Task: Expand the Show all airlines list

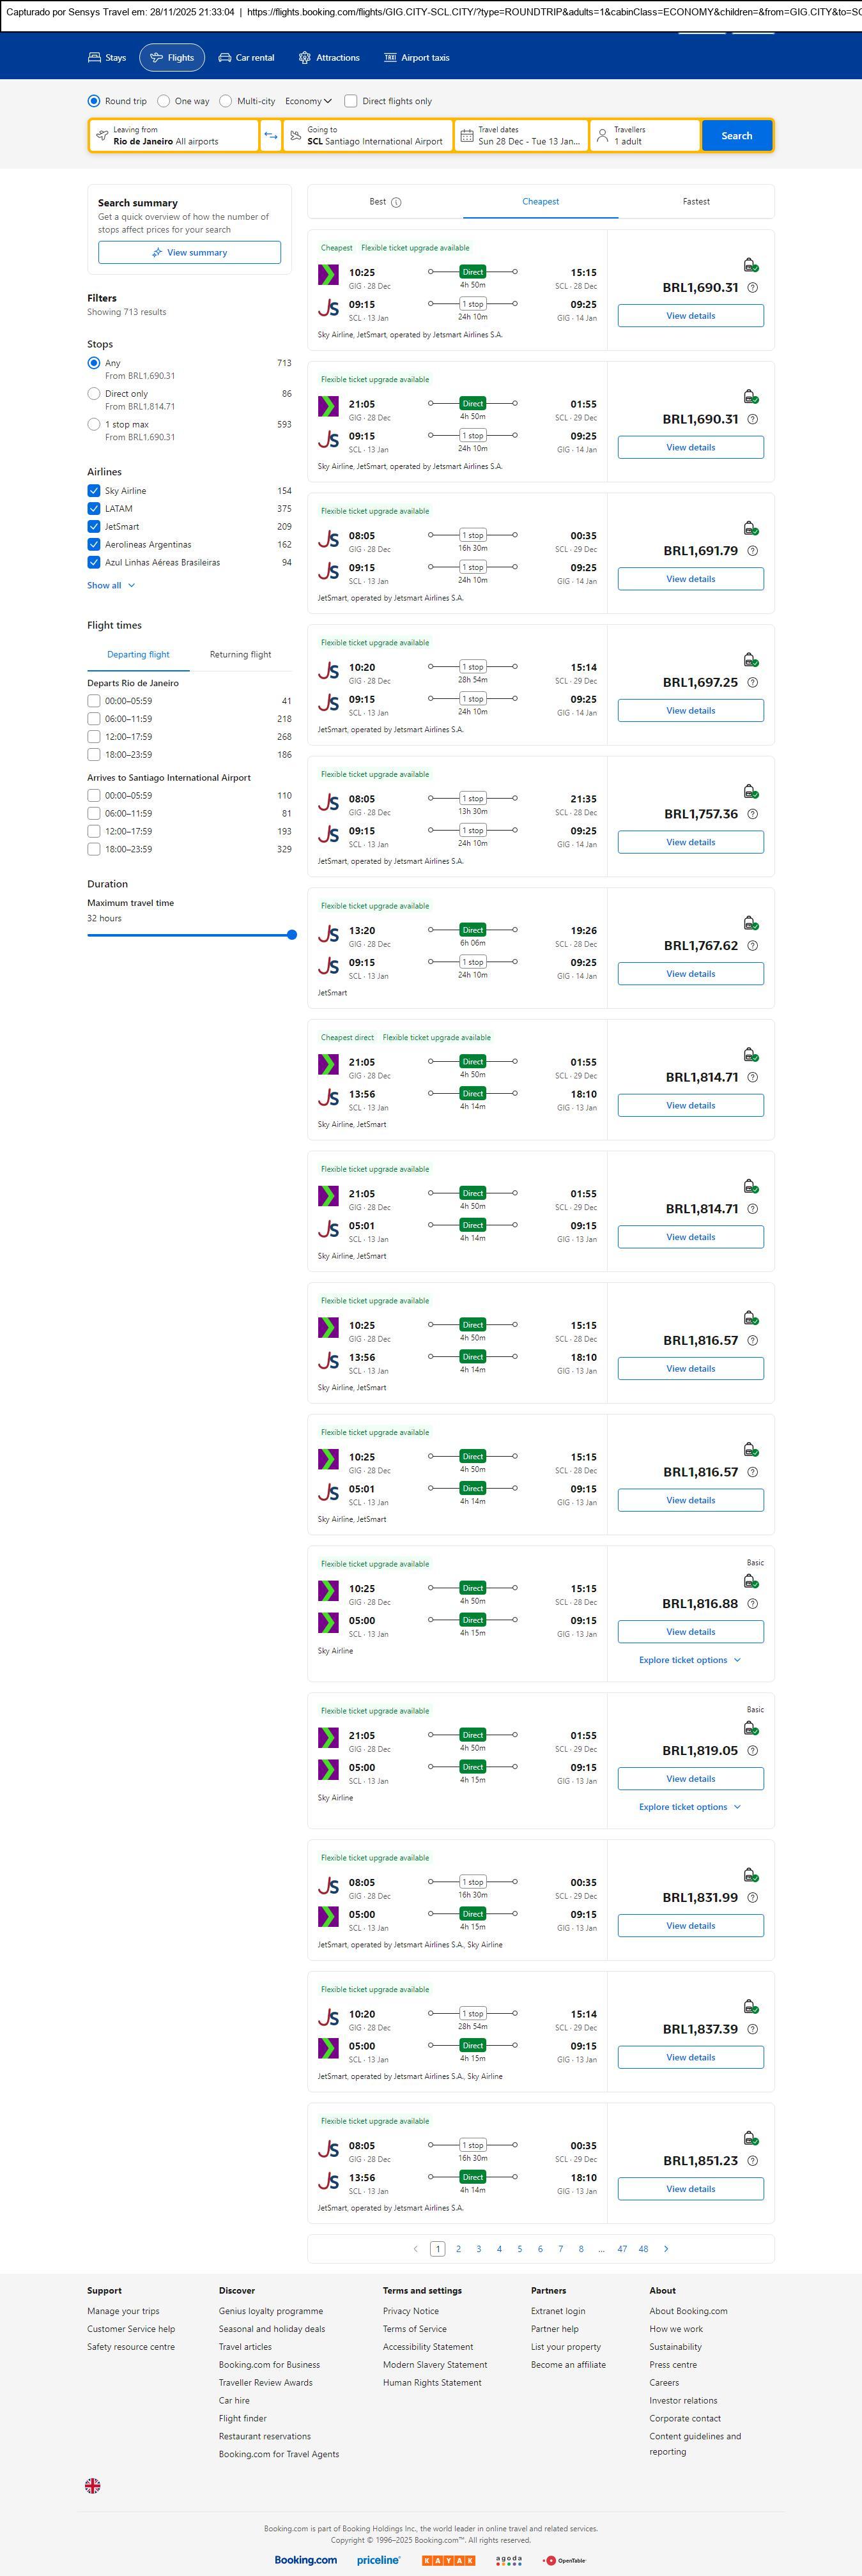Action: (x=110, y=586)
